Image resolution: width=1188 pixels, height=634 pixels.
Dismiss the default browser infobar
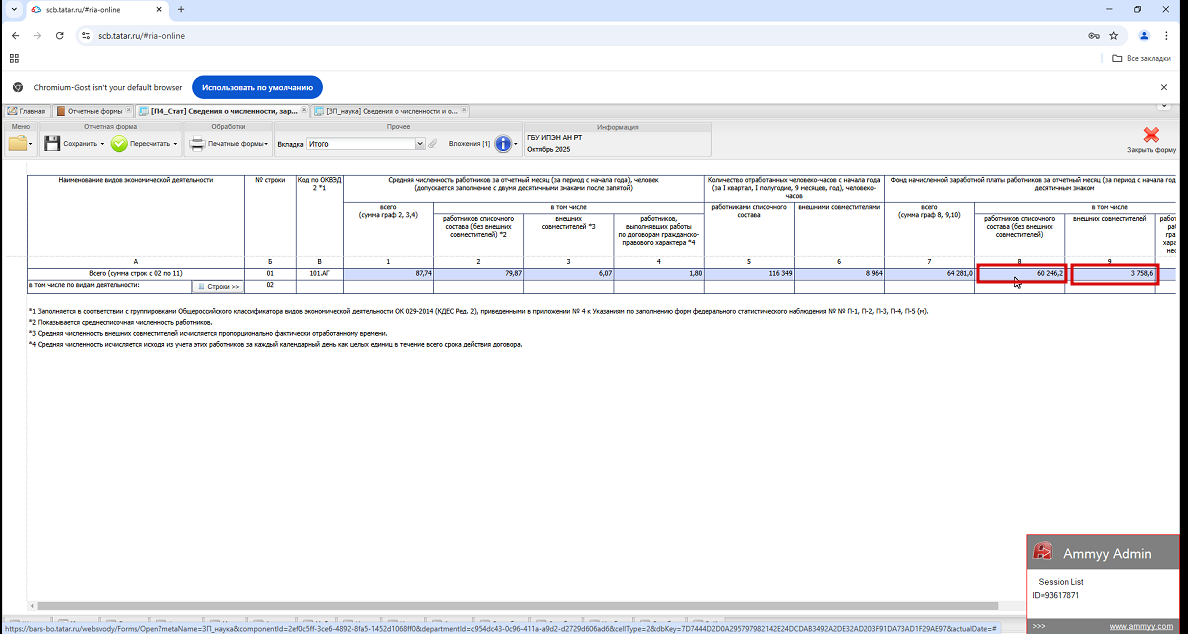pyautogui.click(x=1164, y=87)
